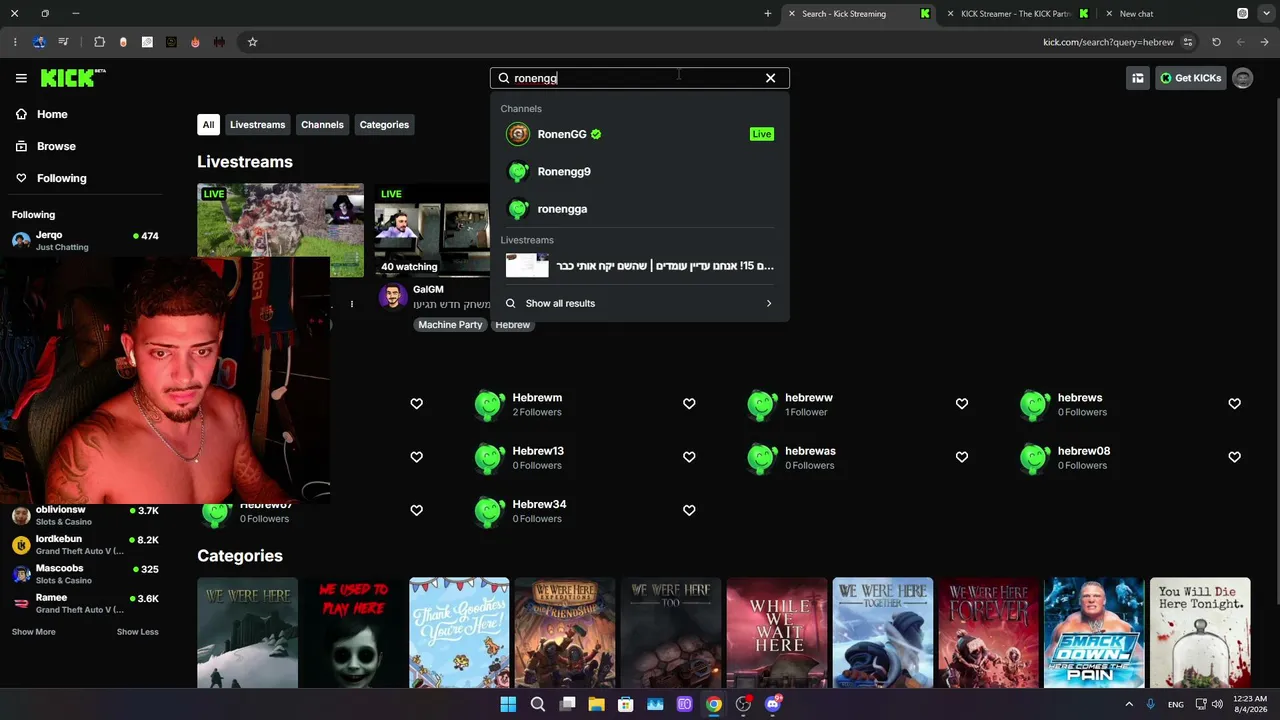
Task: Bookmark this page with the star
Action: [x=252, y=42]
